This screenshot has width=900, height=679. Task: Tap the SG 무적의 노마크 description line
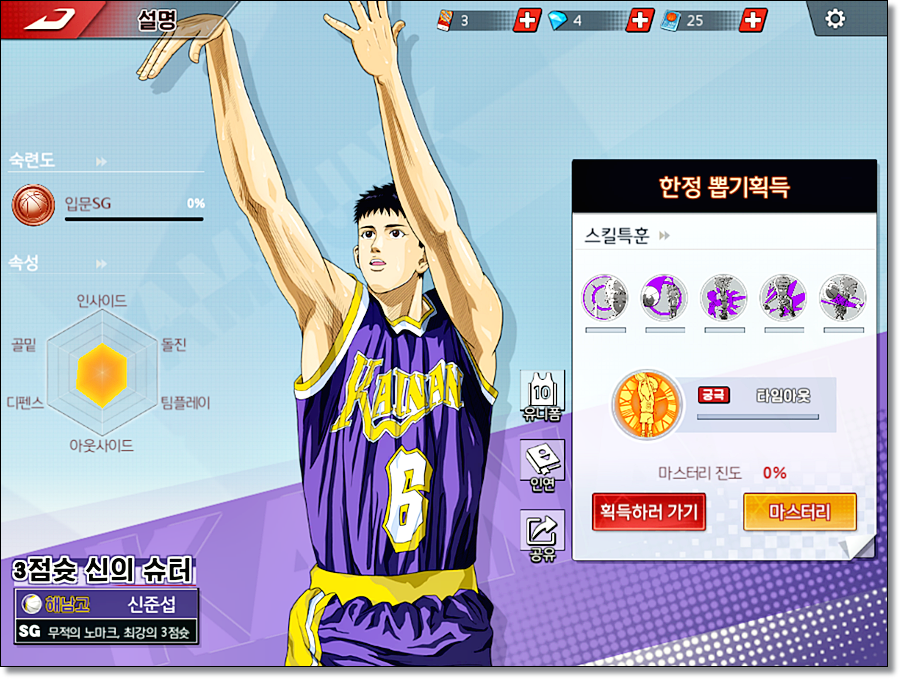tap(104, 632)
